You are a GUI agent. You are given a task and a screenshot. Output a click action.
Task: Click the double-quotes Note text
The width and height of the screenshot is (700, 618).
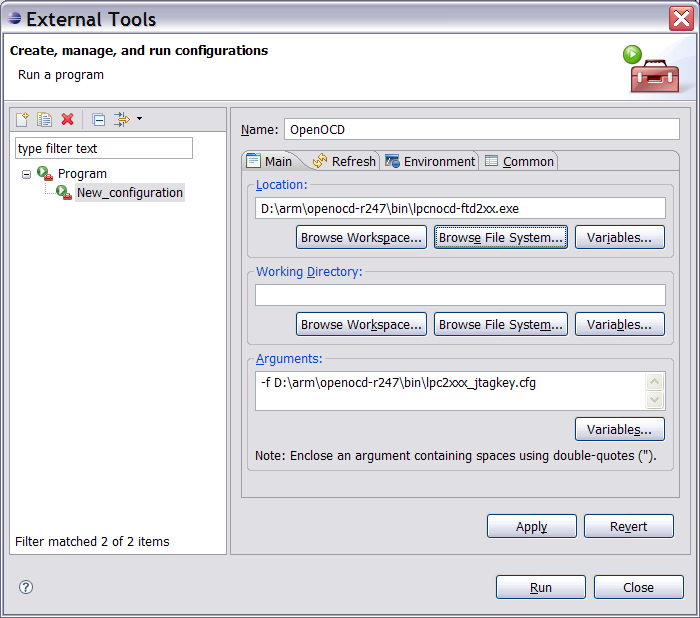(455, 456)
